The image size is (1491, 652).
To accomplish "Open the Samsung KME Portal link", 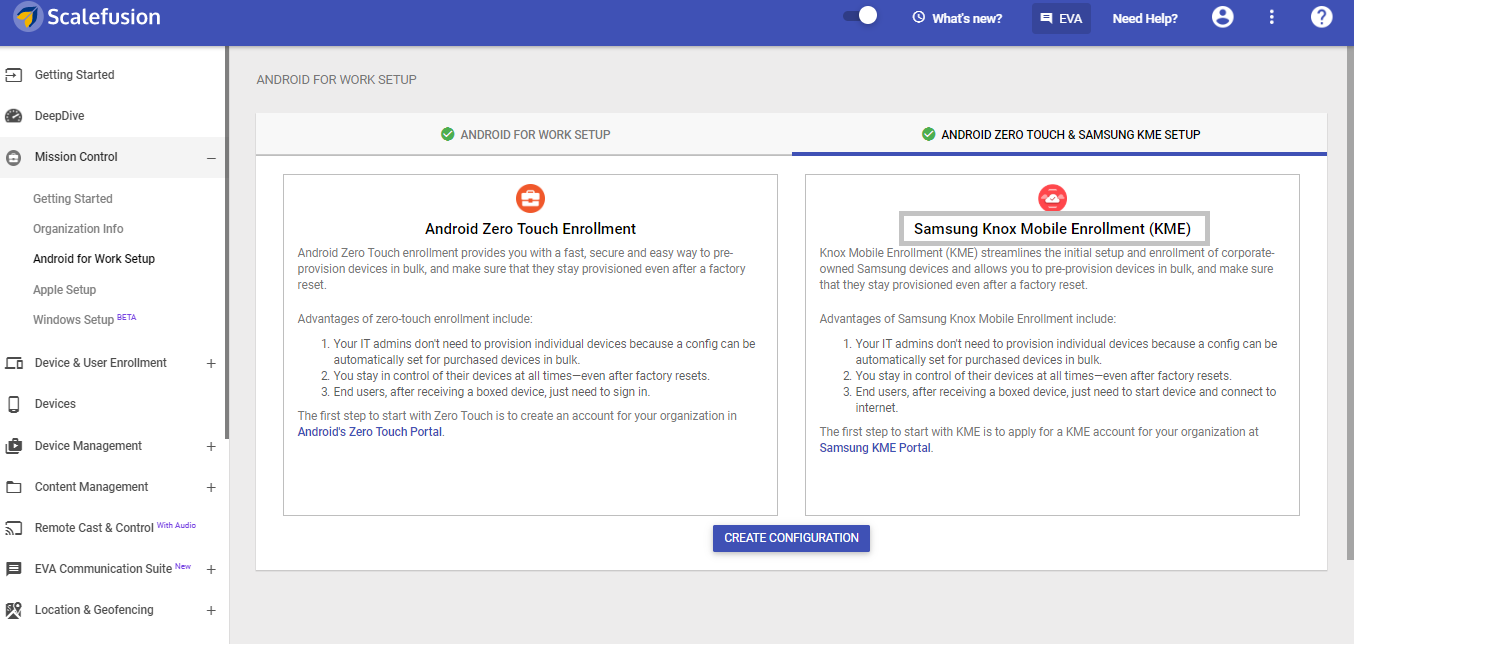I will click(875, 448).
